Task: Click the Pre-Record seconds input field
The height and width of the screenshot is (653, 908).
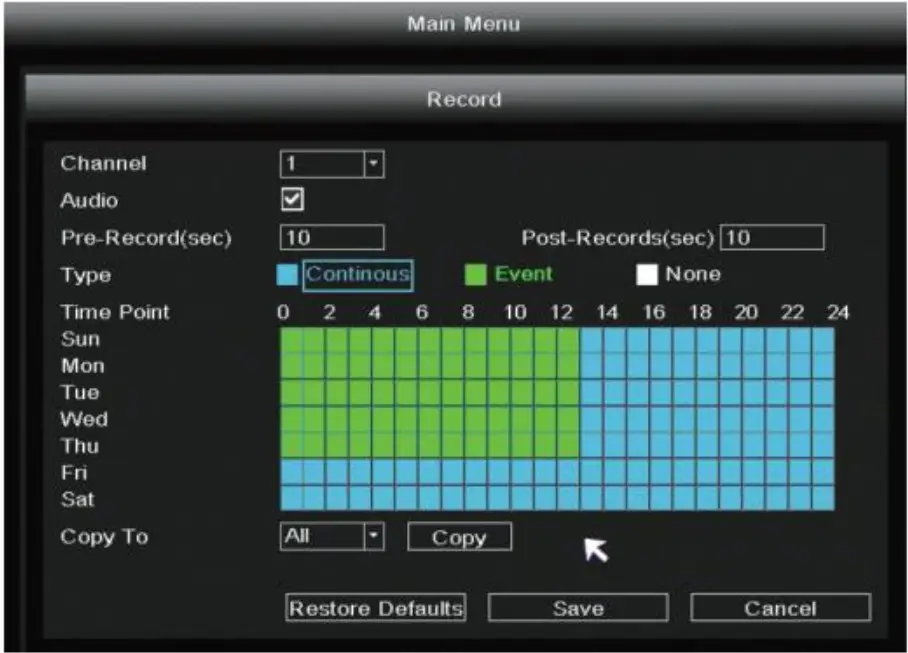Action: point(330,236)
